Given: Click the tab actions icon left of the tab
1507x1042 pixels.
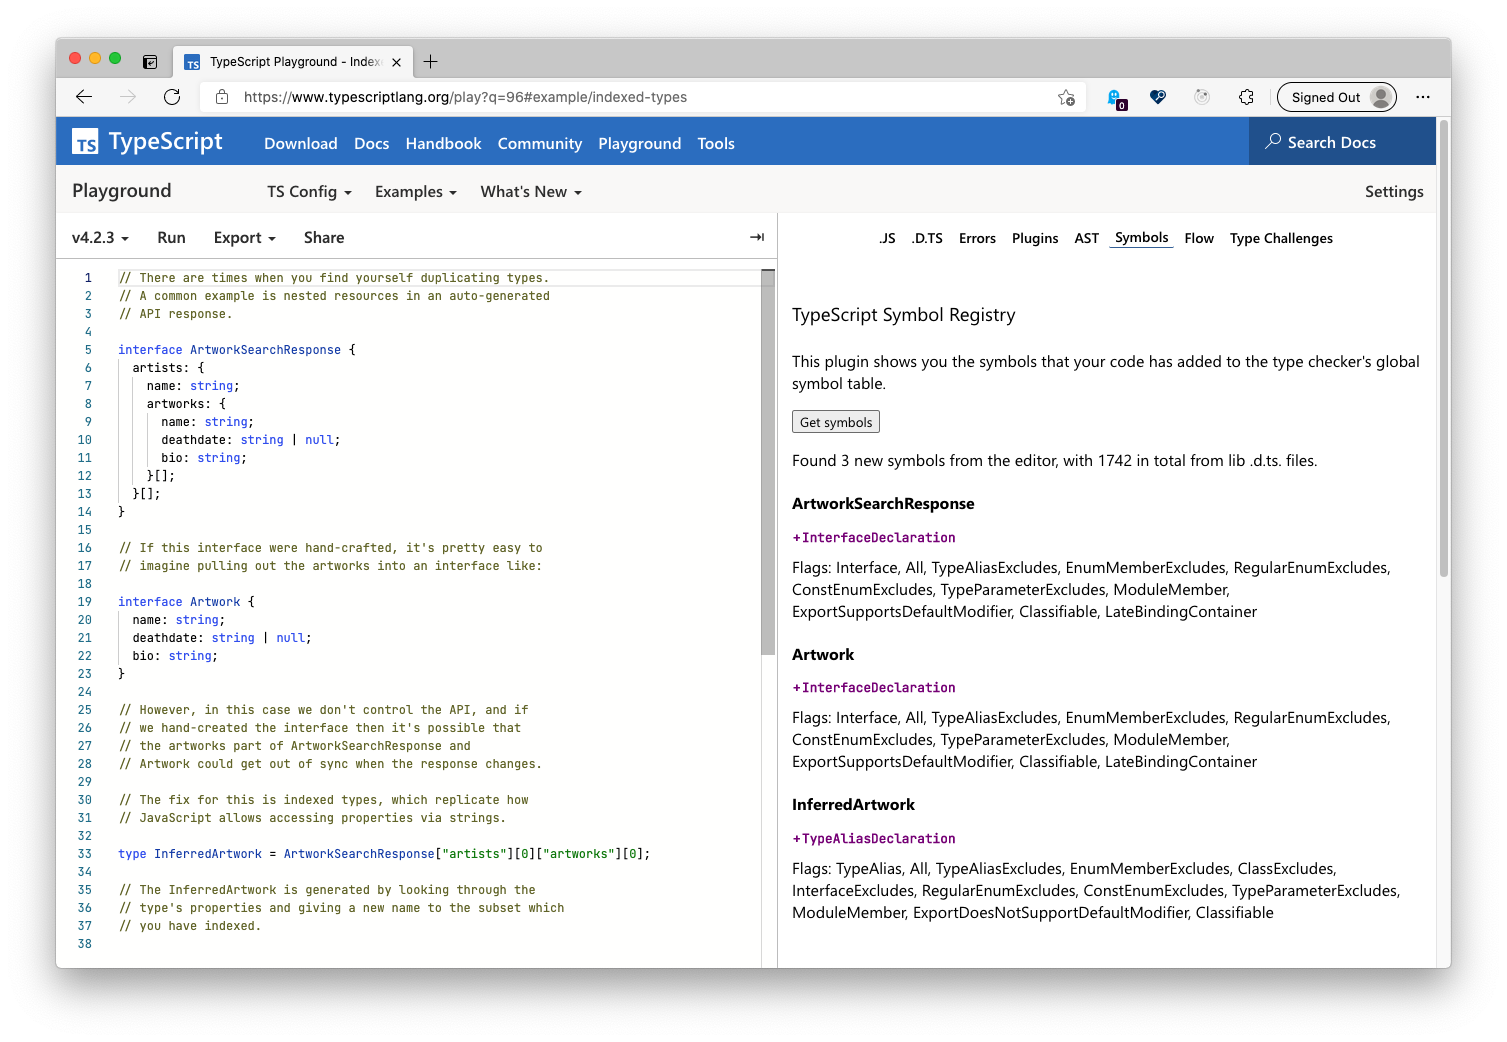Looking at the screenshot, I should [x=150, y=62].
